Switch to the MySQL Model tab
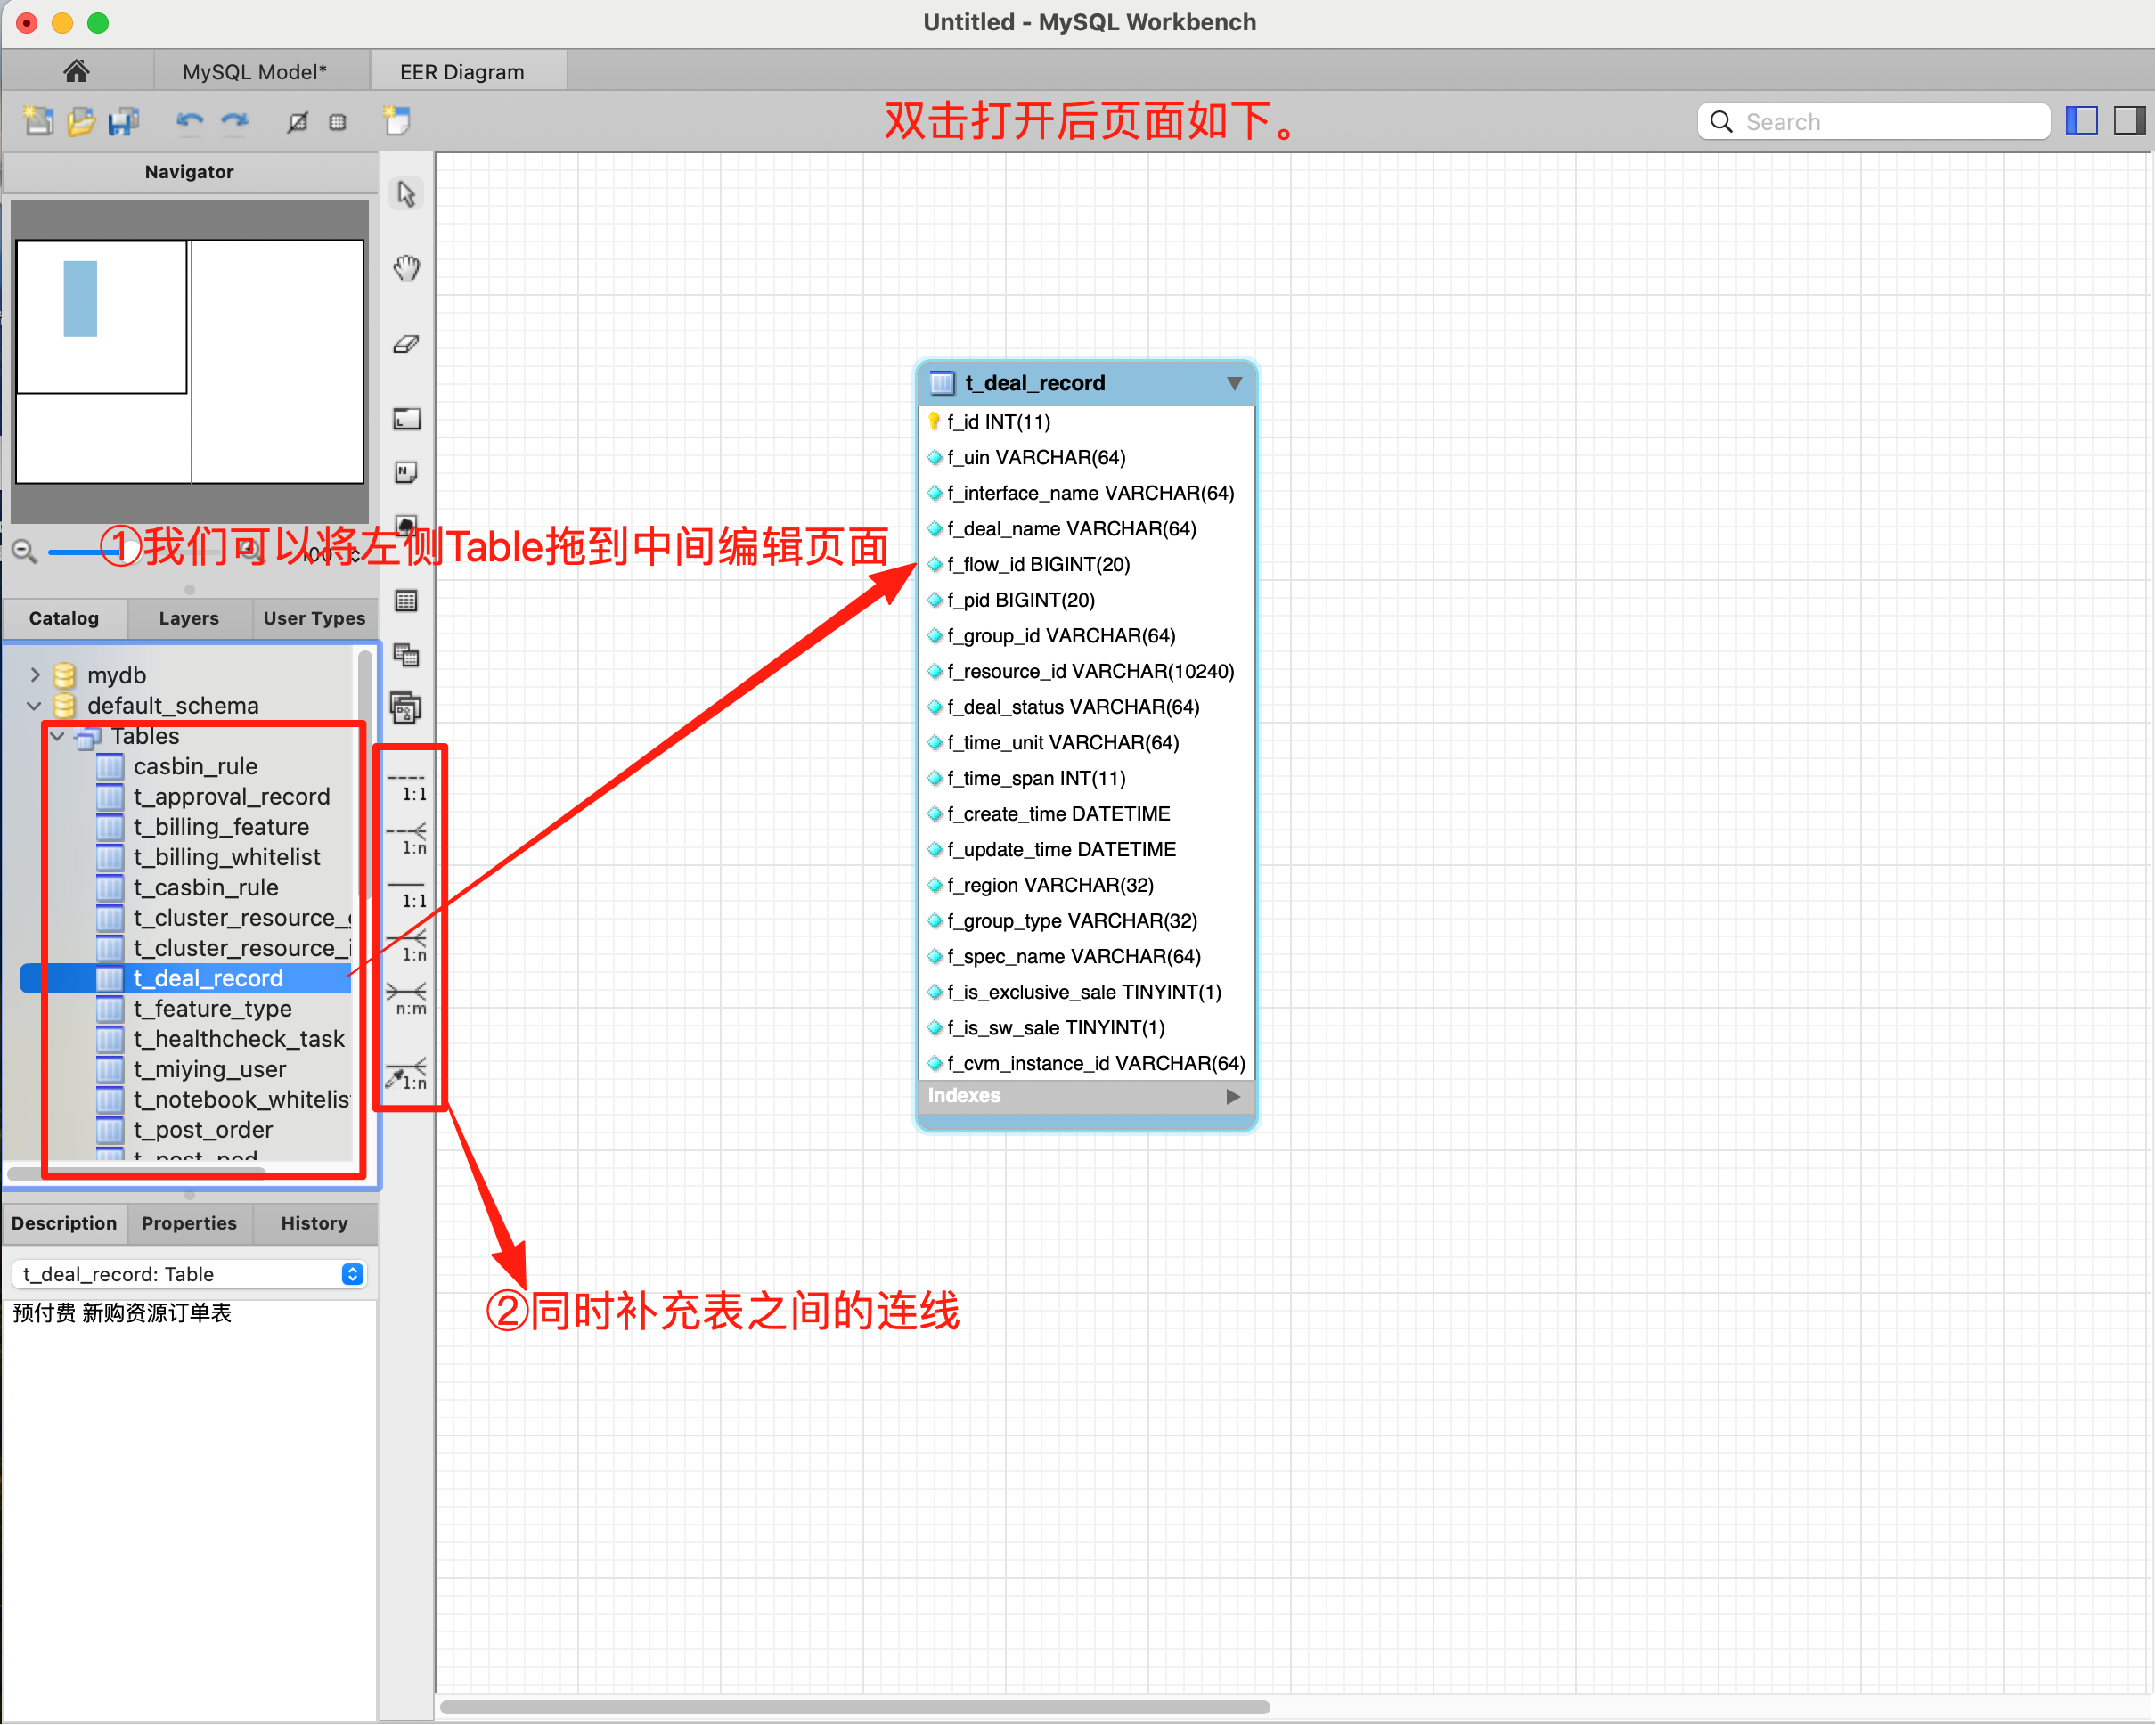This screenshot has width=2156, height=1725. coord(255,71)
